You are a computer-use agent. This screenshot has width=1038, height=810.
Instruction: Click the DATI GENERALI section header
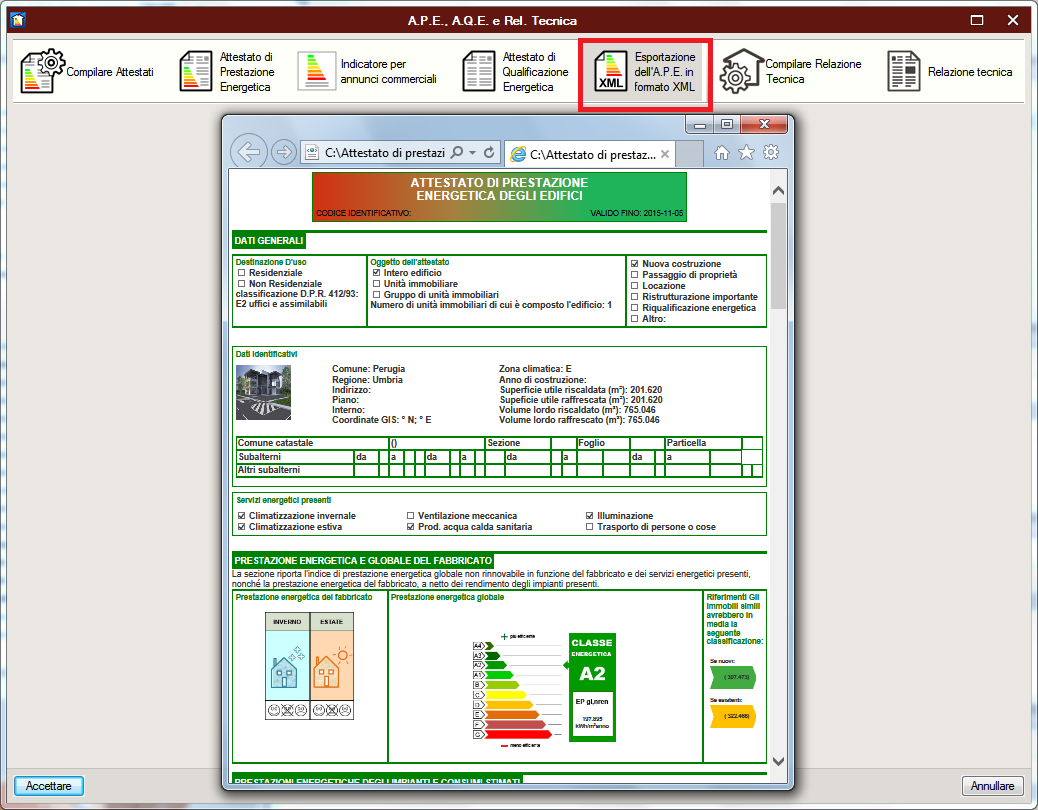coord(269,241)
